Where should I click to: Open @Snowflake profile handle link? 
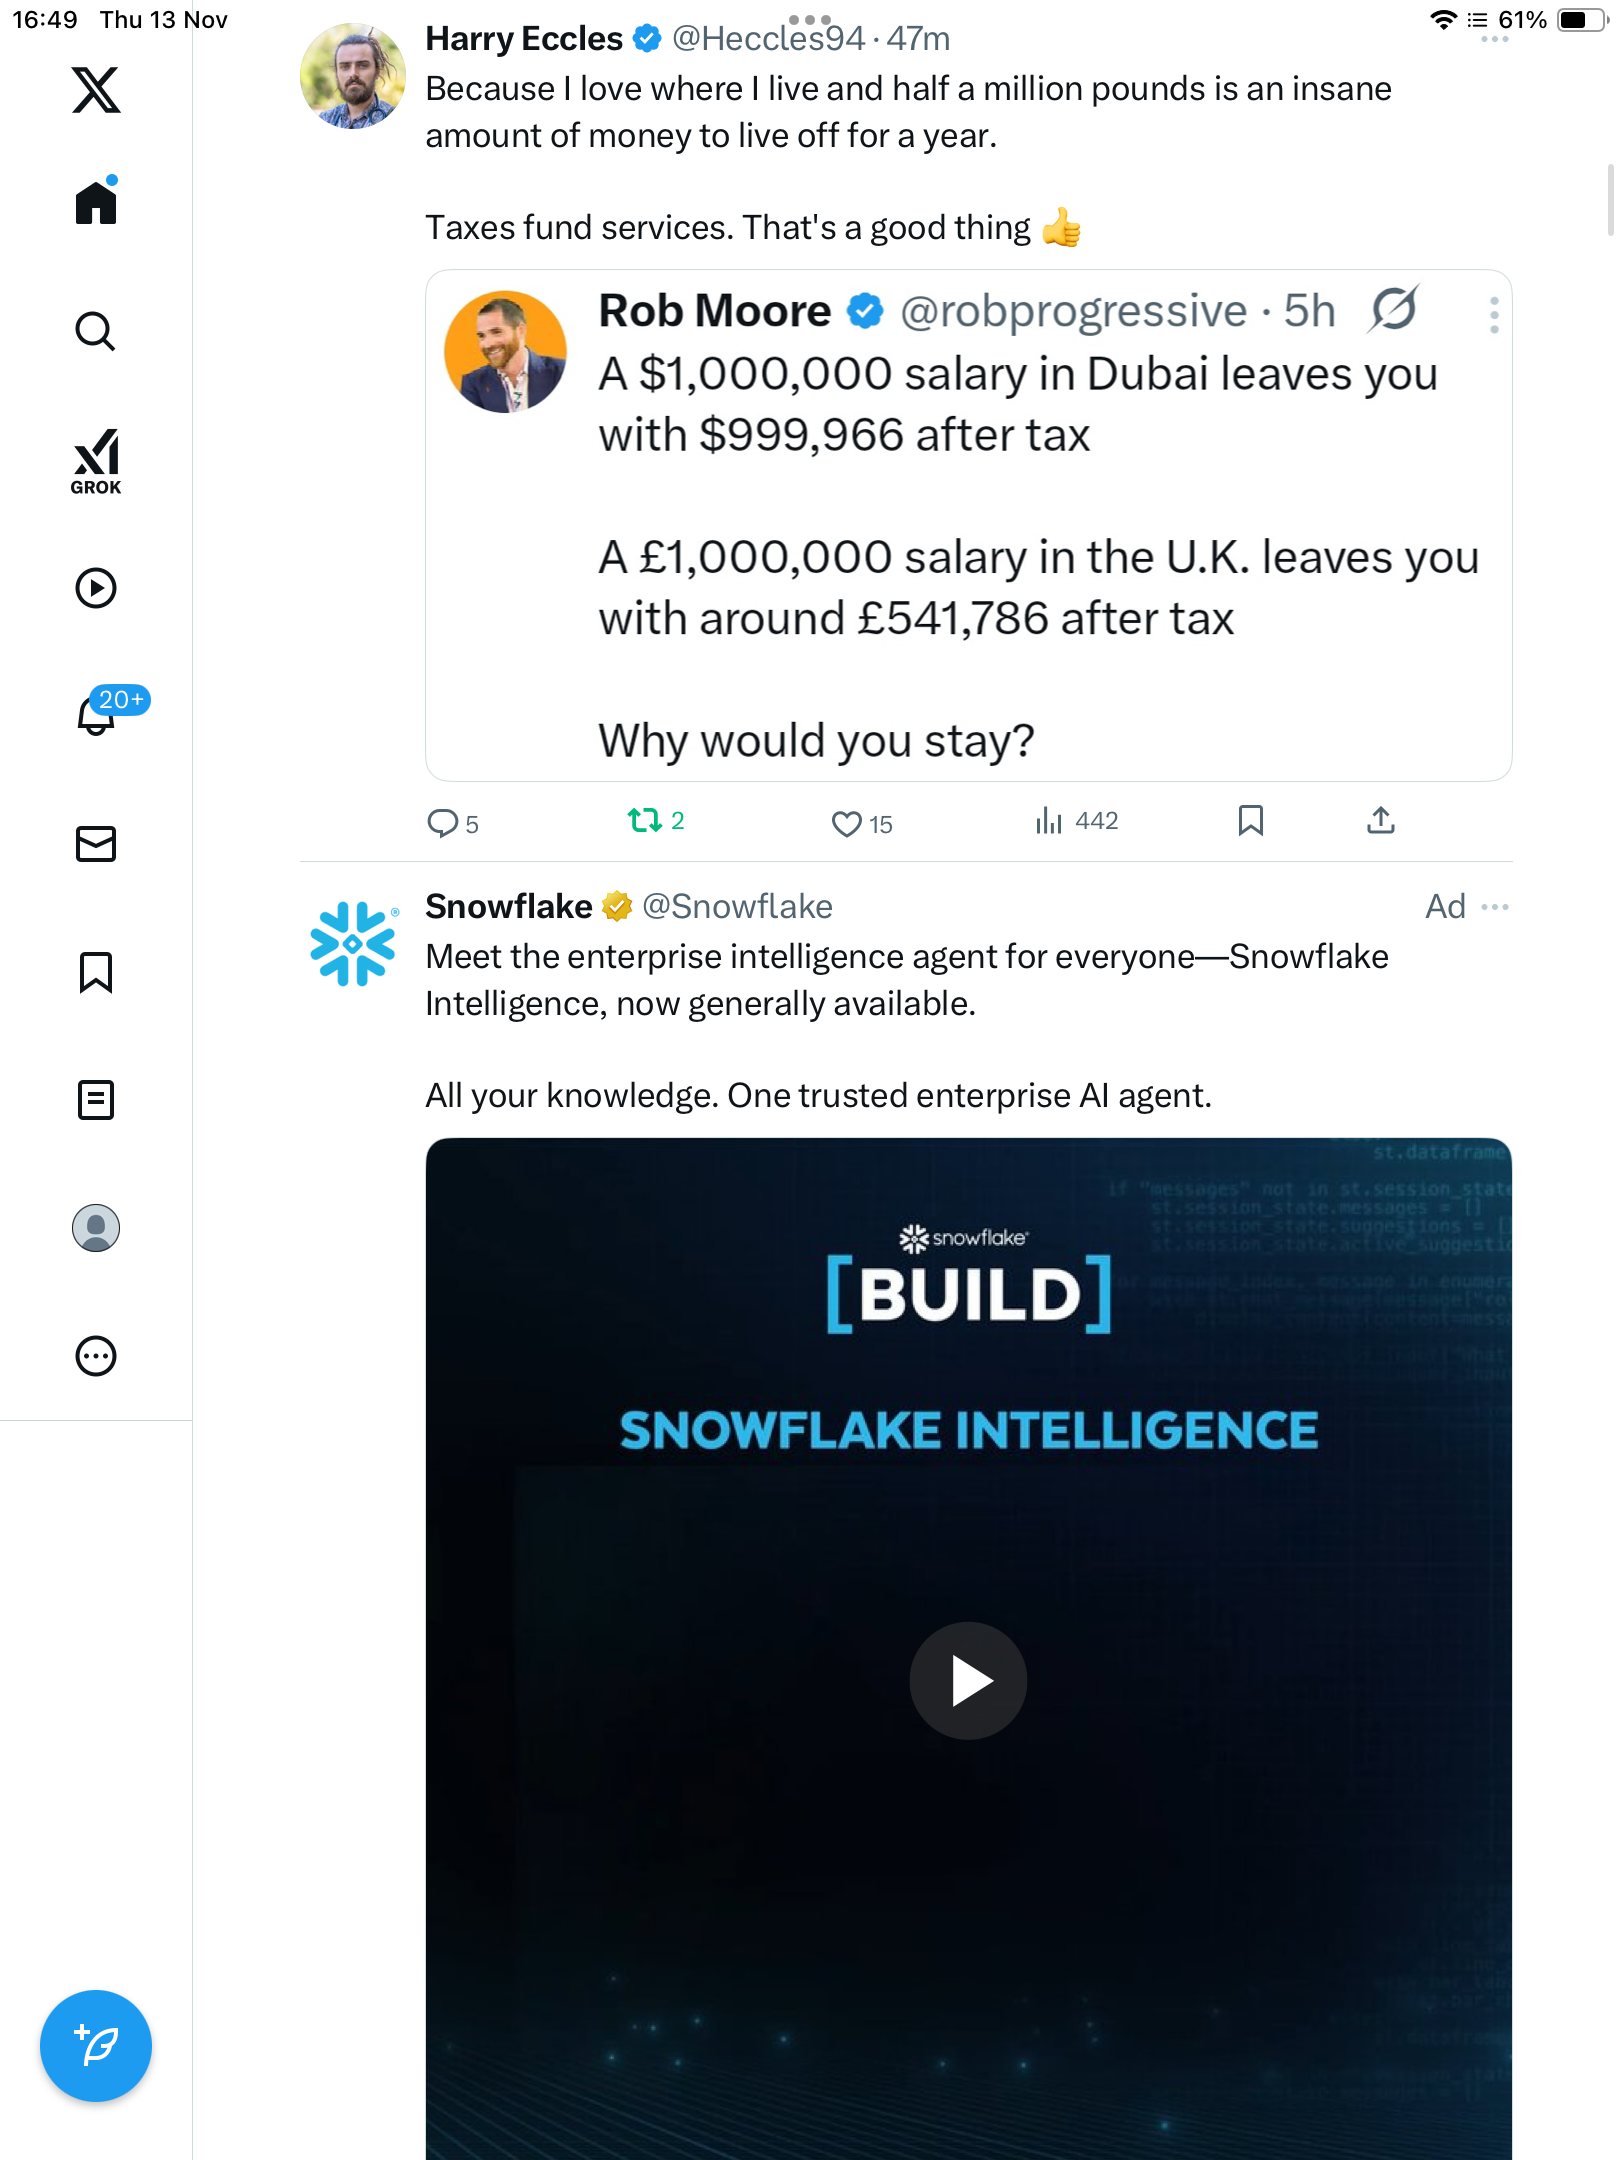(x=737, y=907)
